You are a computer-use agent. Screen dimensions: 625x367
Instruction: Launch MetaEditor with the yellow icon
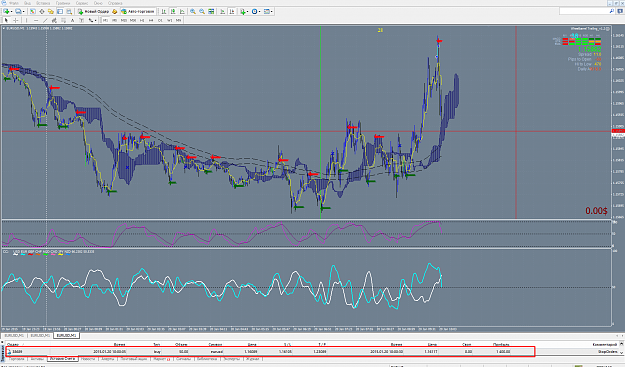coord(114,12)
